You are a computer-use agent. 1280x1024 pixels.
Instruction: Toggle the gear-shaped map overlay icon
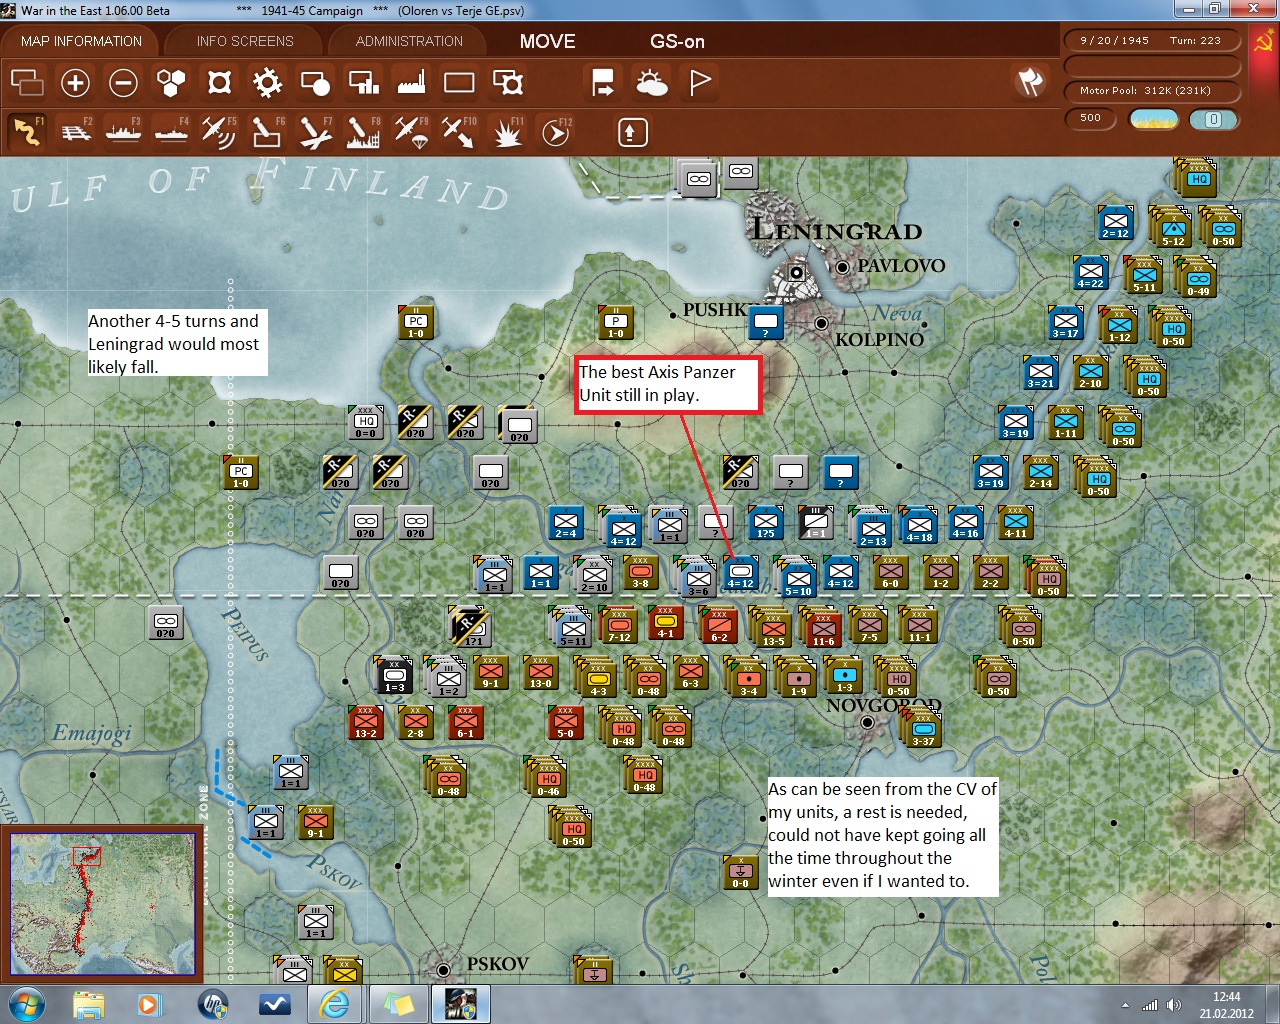[x=267, y=82]
